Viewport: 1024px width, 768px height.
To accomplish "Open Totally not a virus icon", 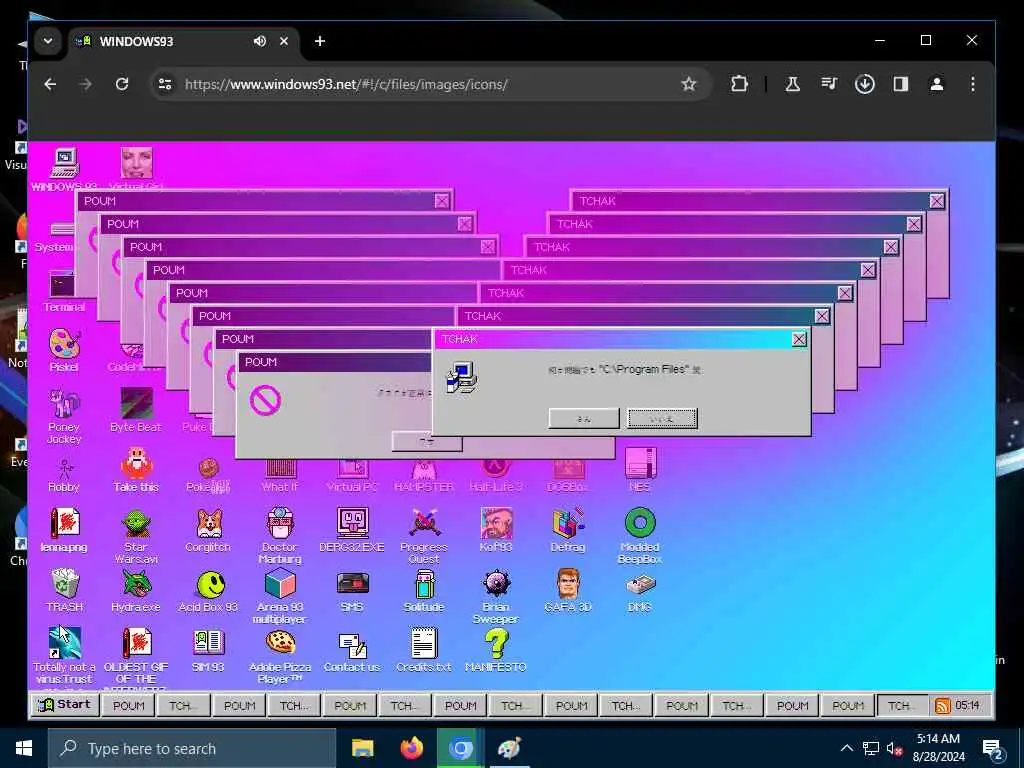I will [64, 656].
